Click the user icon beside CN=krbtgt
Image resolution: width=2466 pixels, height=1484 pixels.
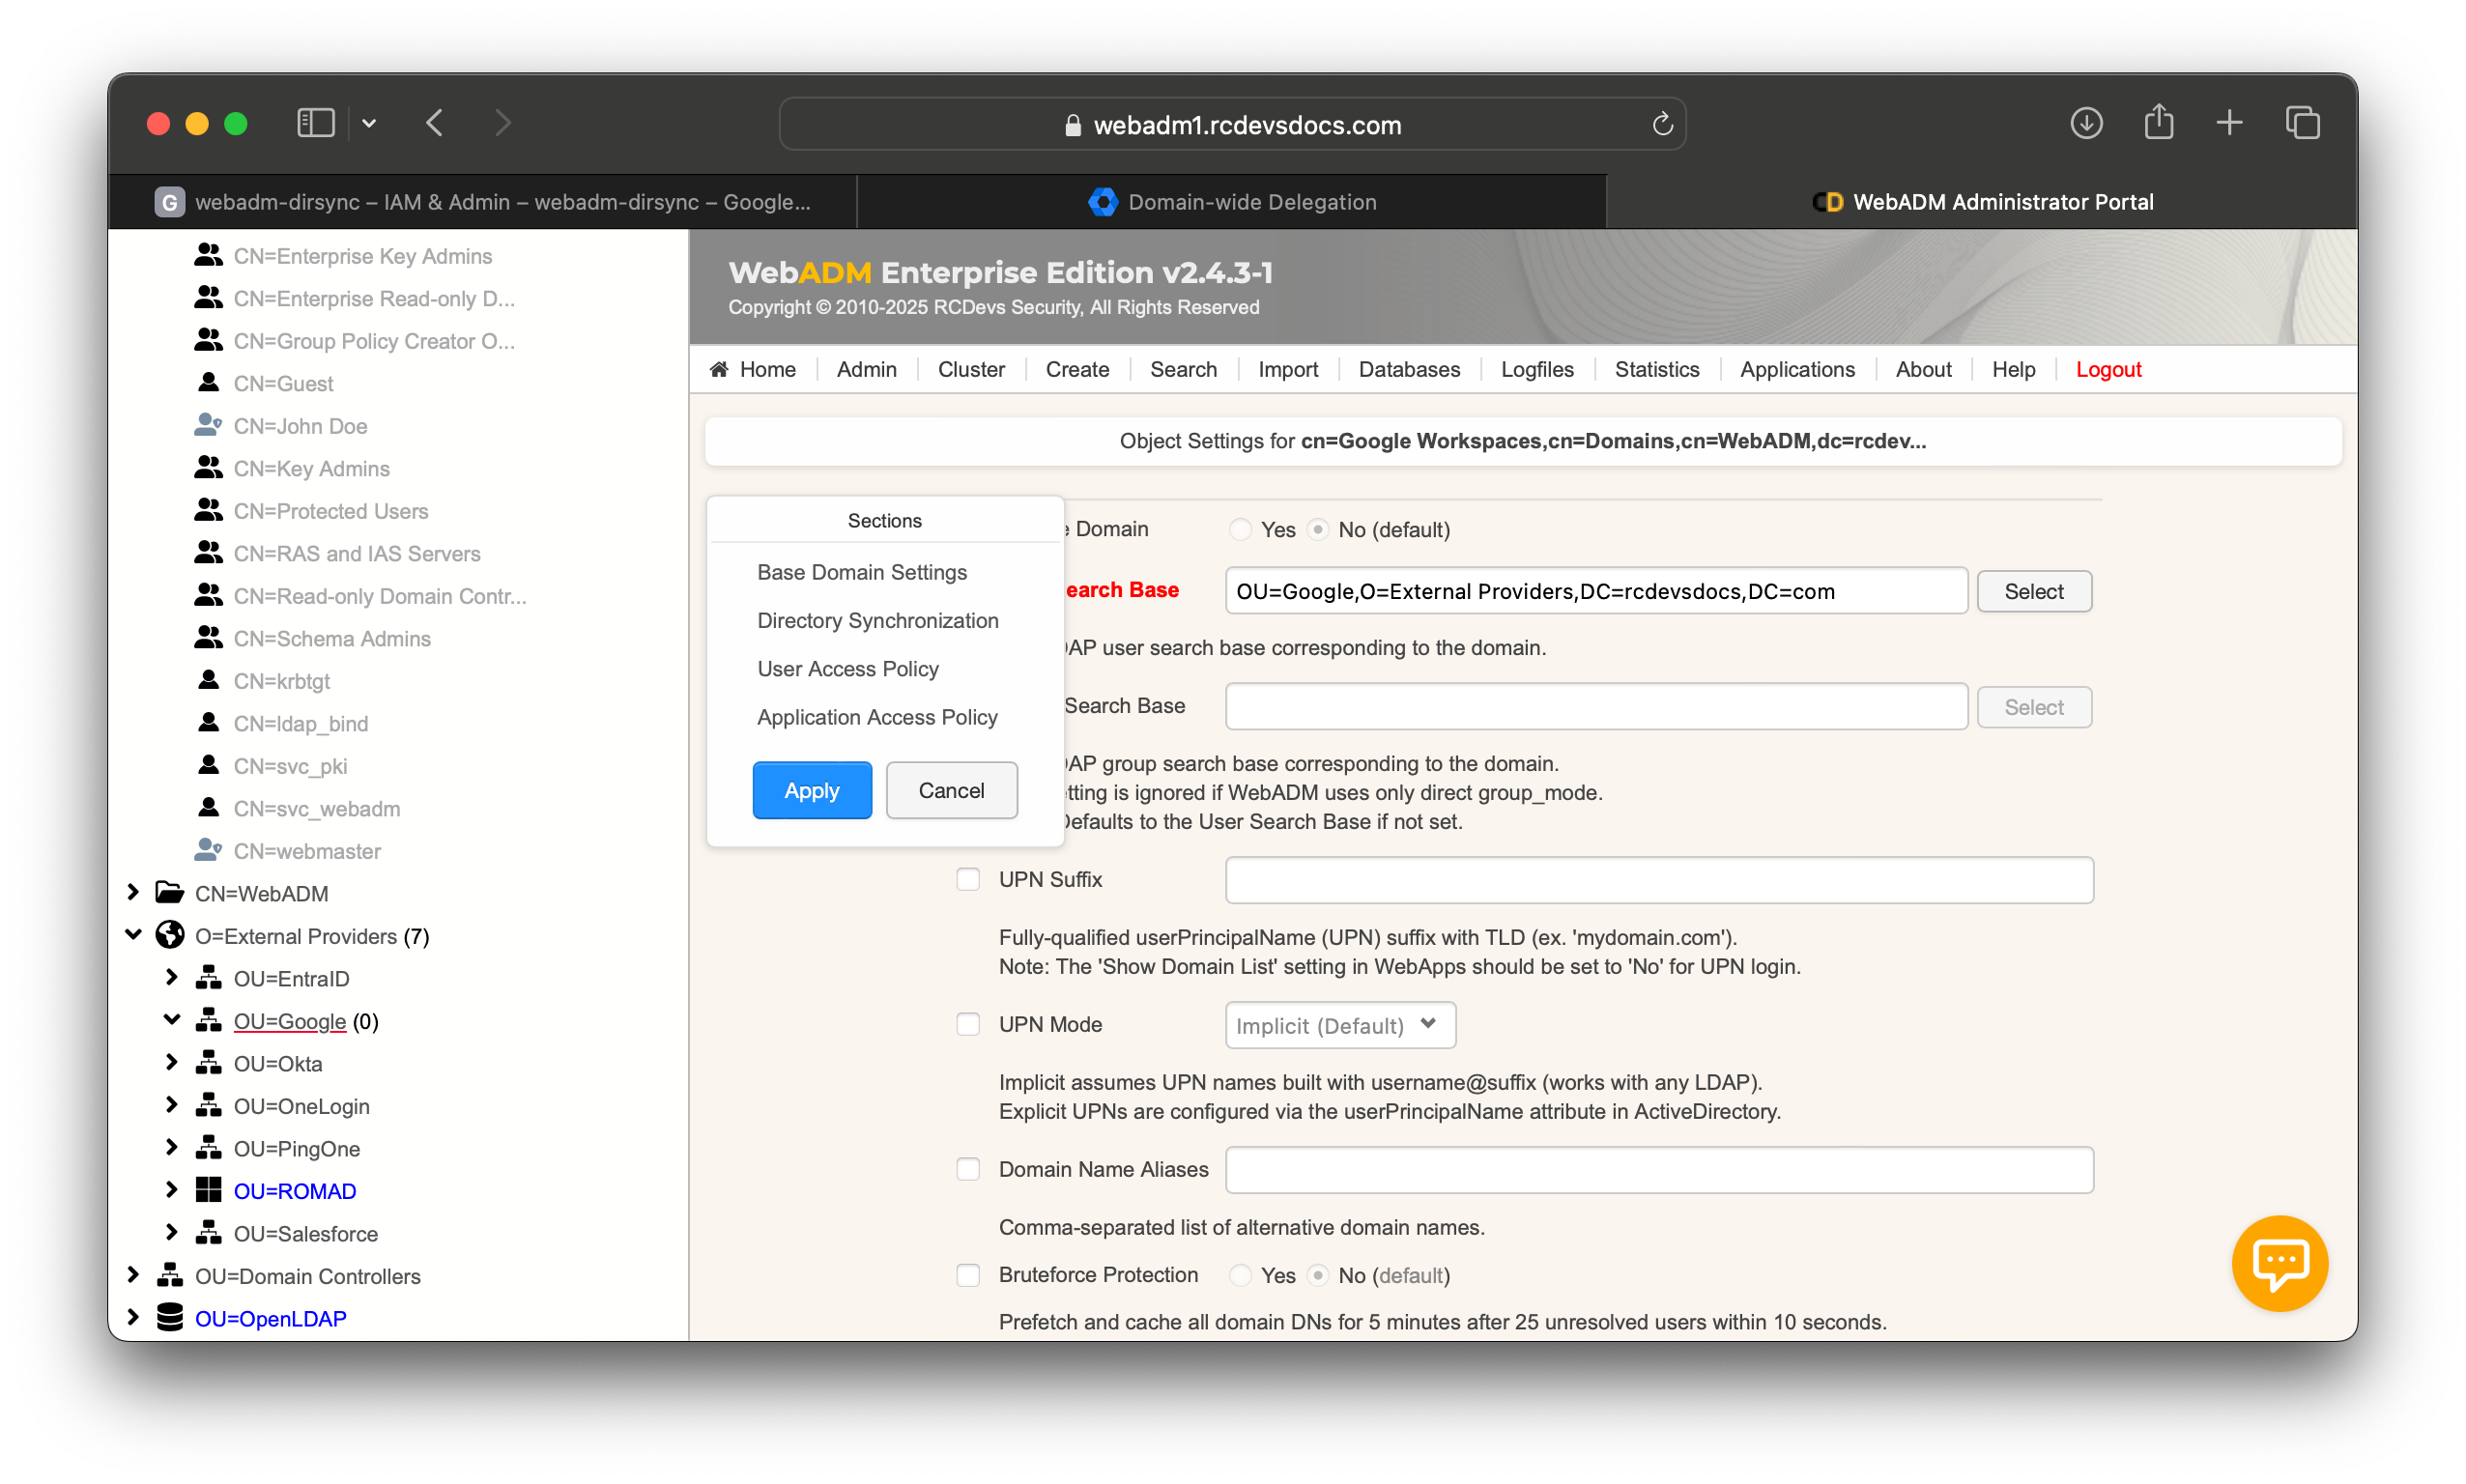(x=208, y=680)
